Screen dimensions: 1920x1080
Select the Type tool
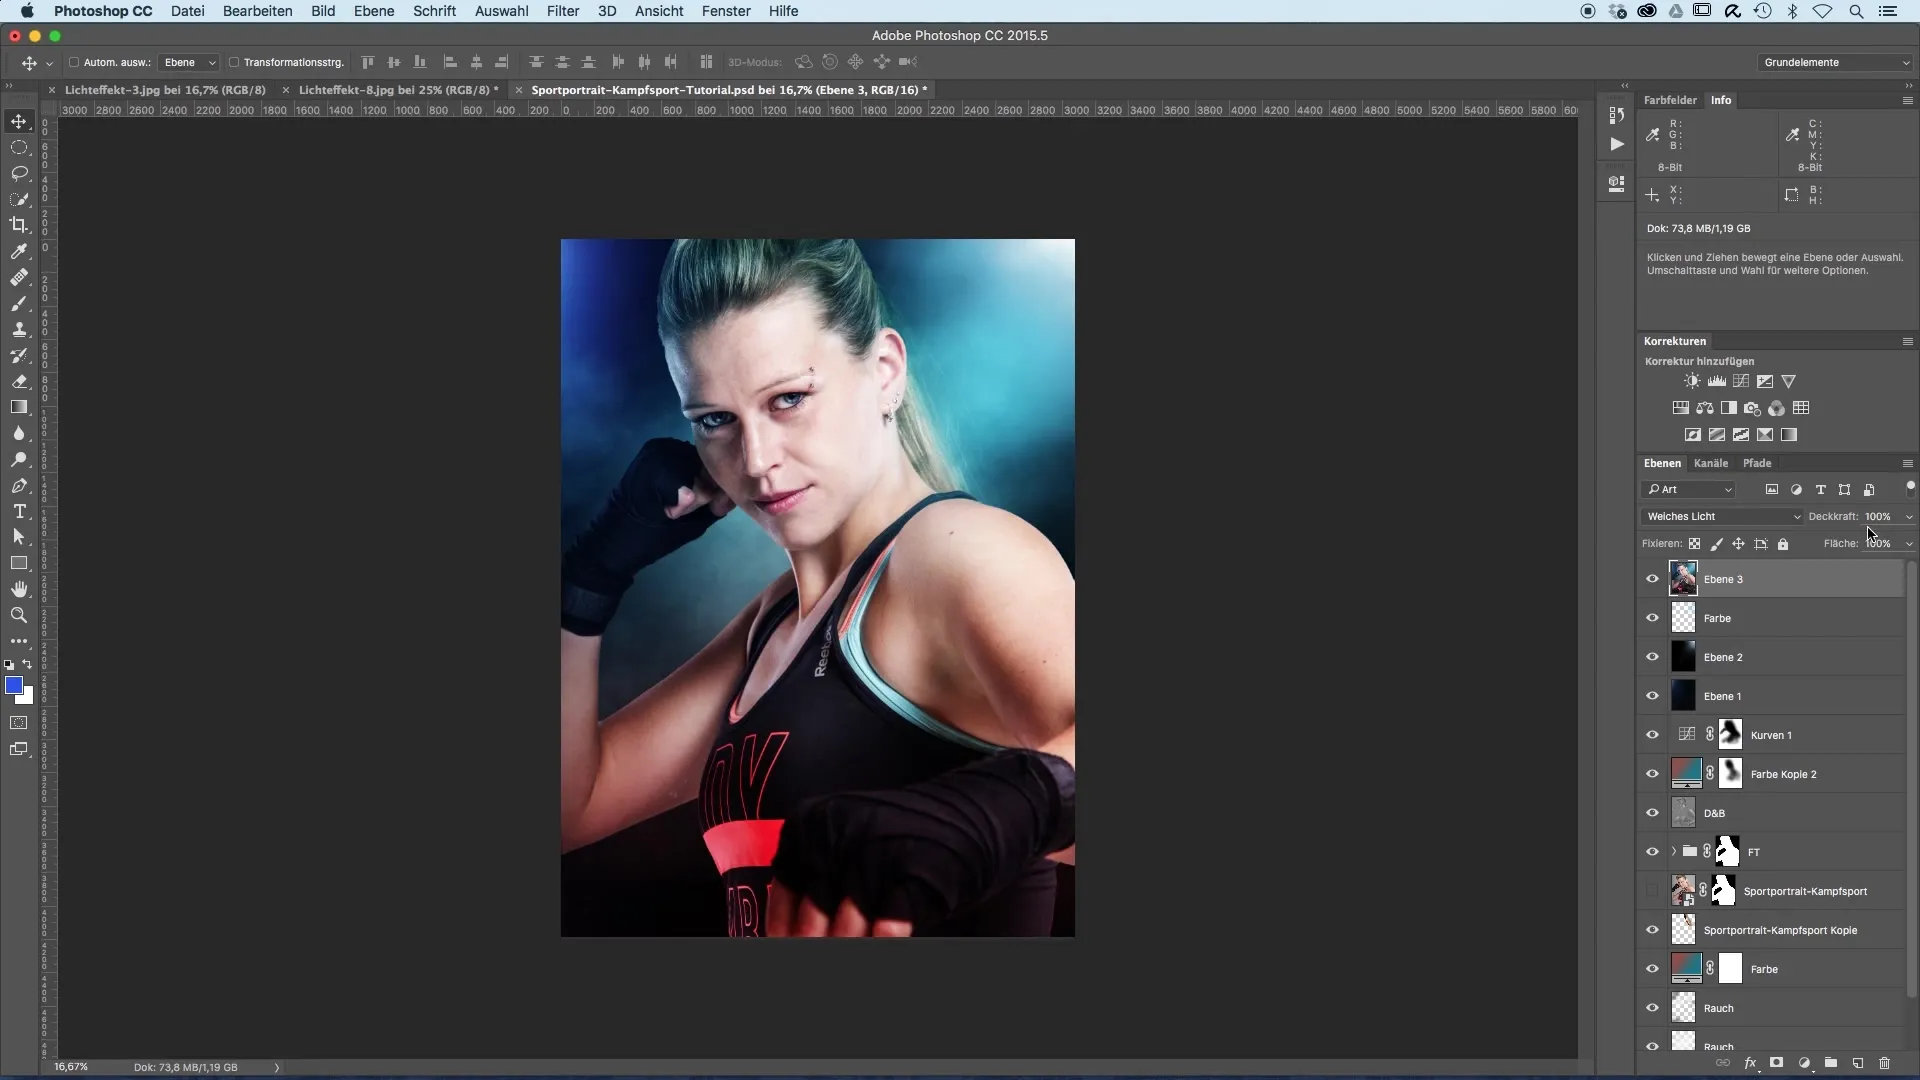point(19,511)
